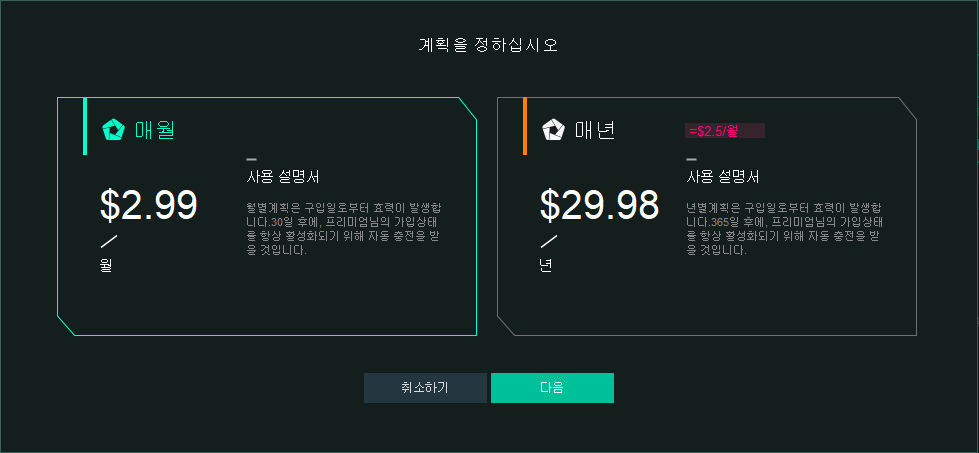Image resolution: width=979 pixels, height=453 pixels.
Task: Select the 매년 yearly plan title
Action: (595, 130)
